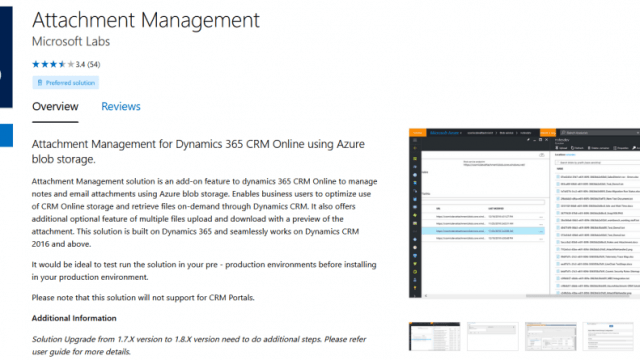Click the Microsoft Labs publisher name

71,42
